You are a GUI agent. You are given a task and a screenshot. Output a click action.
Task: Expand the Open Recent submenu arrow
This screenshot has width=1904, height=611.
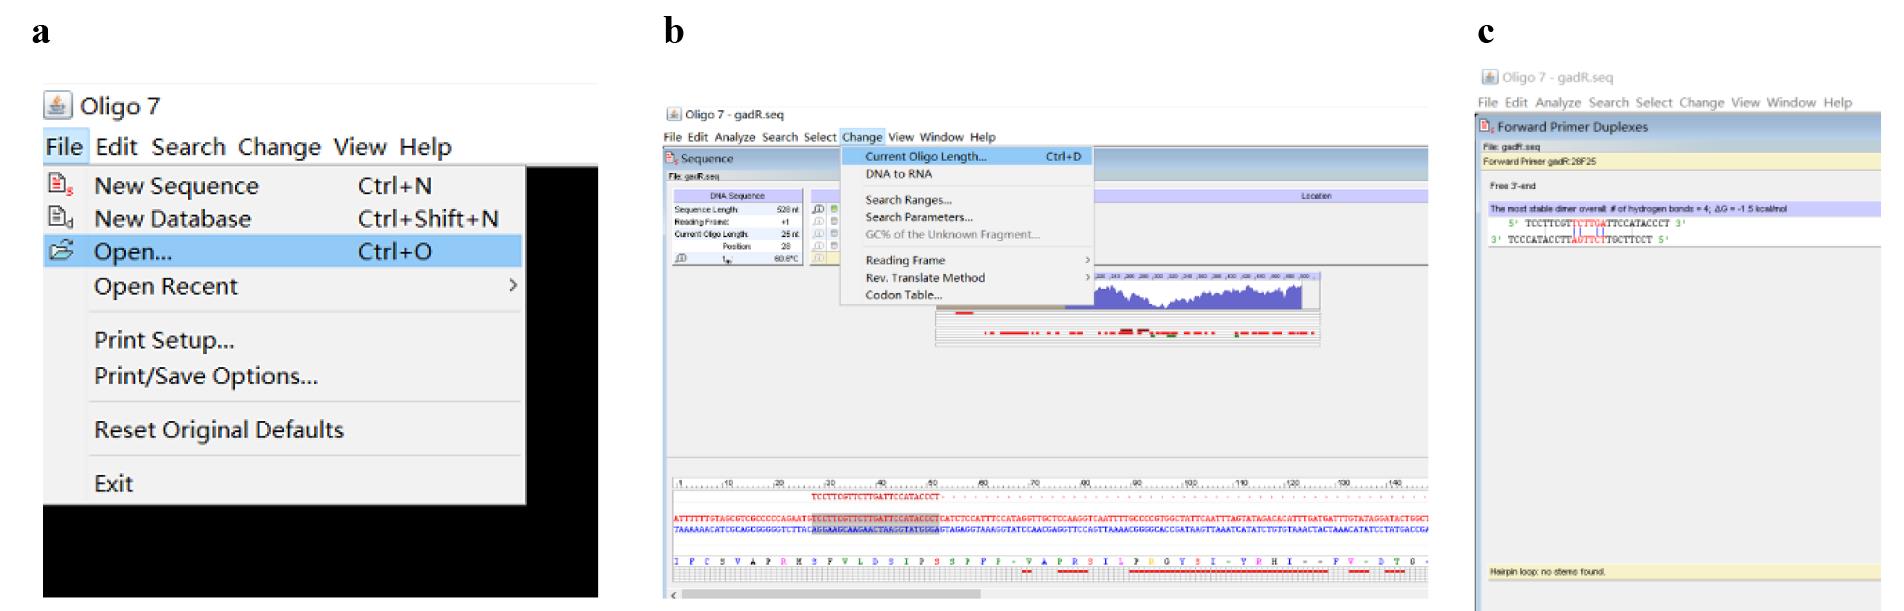pyautogui.click(x=513, y=285)
